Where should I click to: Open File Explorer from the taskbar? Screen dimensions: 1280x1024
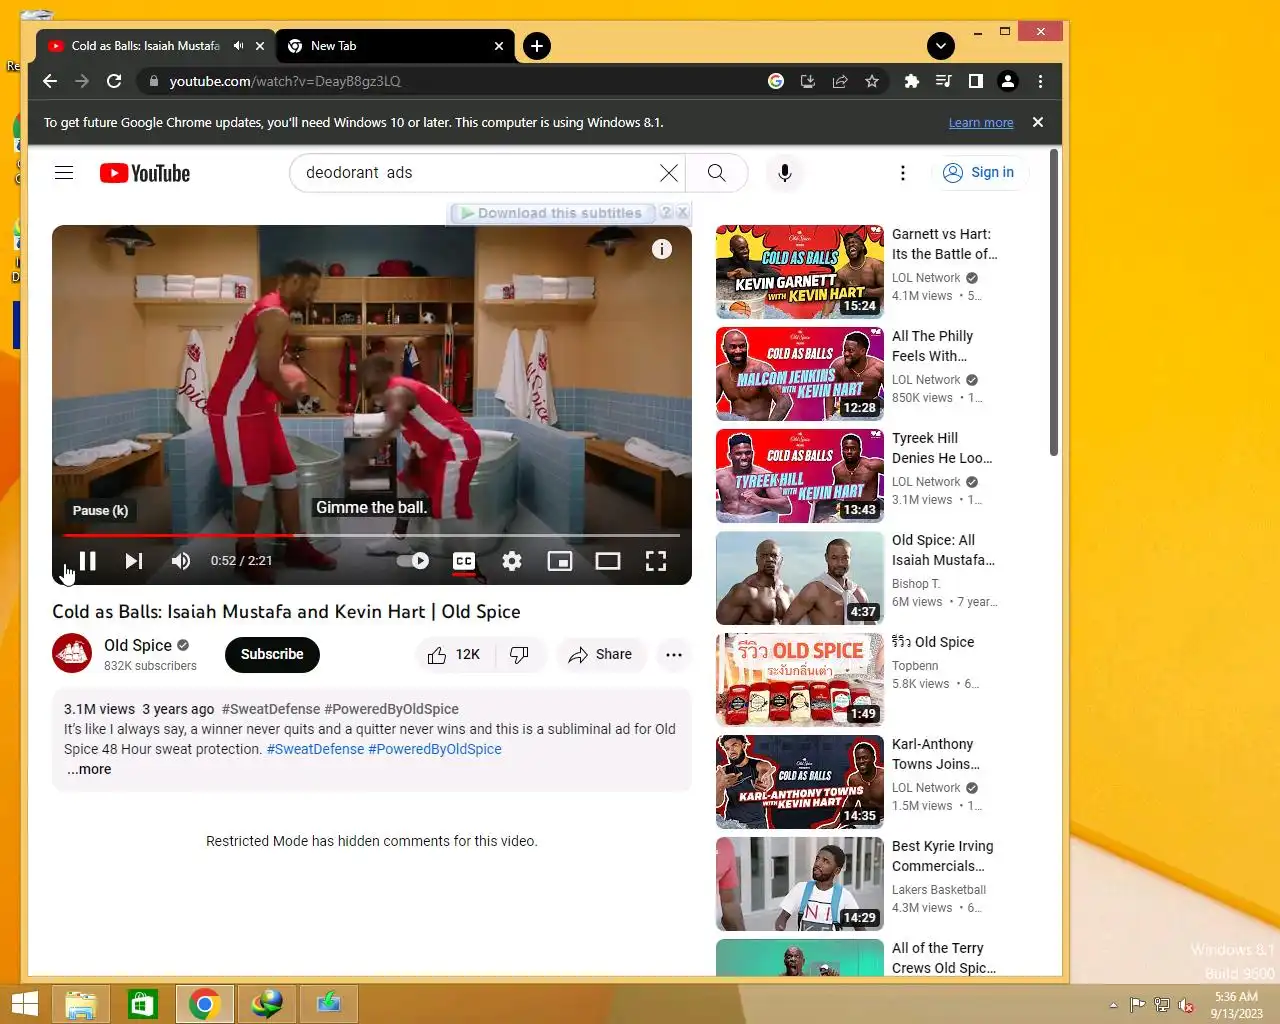coord(80,1004)
